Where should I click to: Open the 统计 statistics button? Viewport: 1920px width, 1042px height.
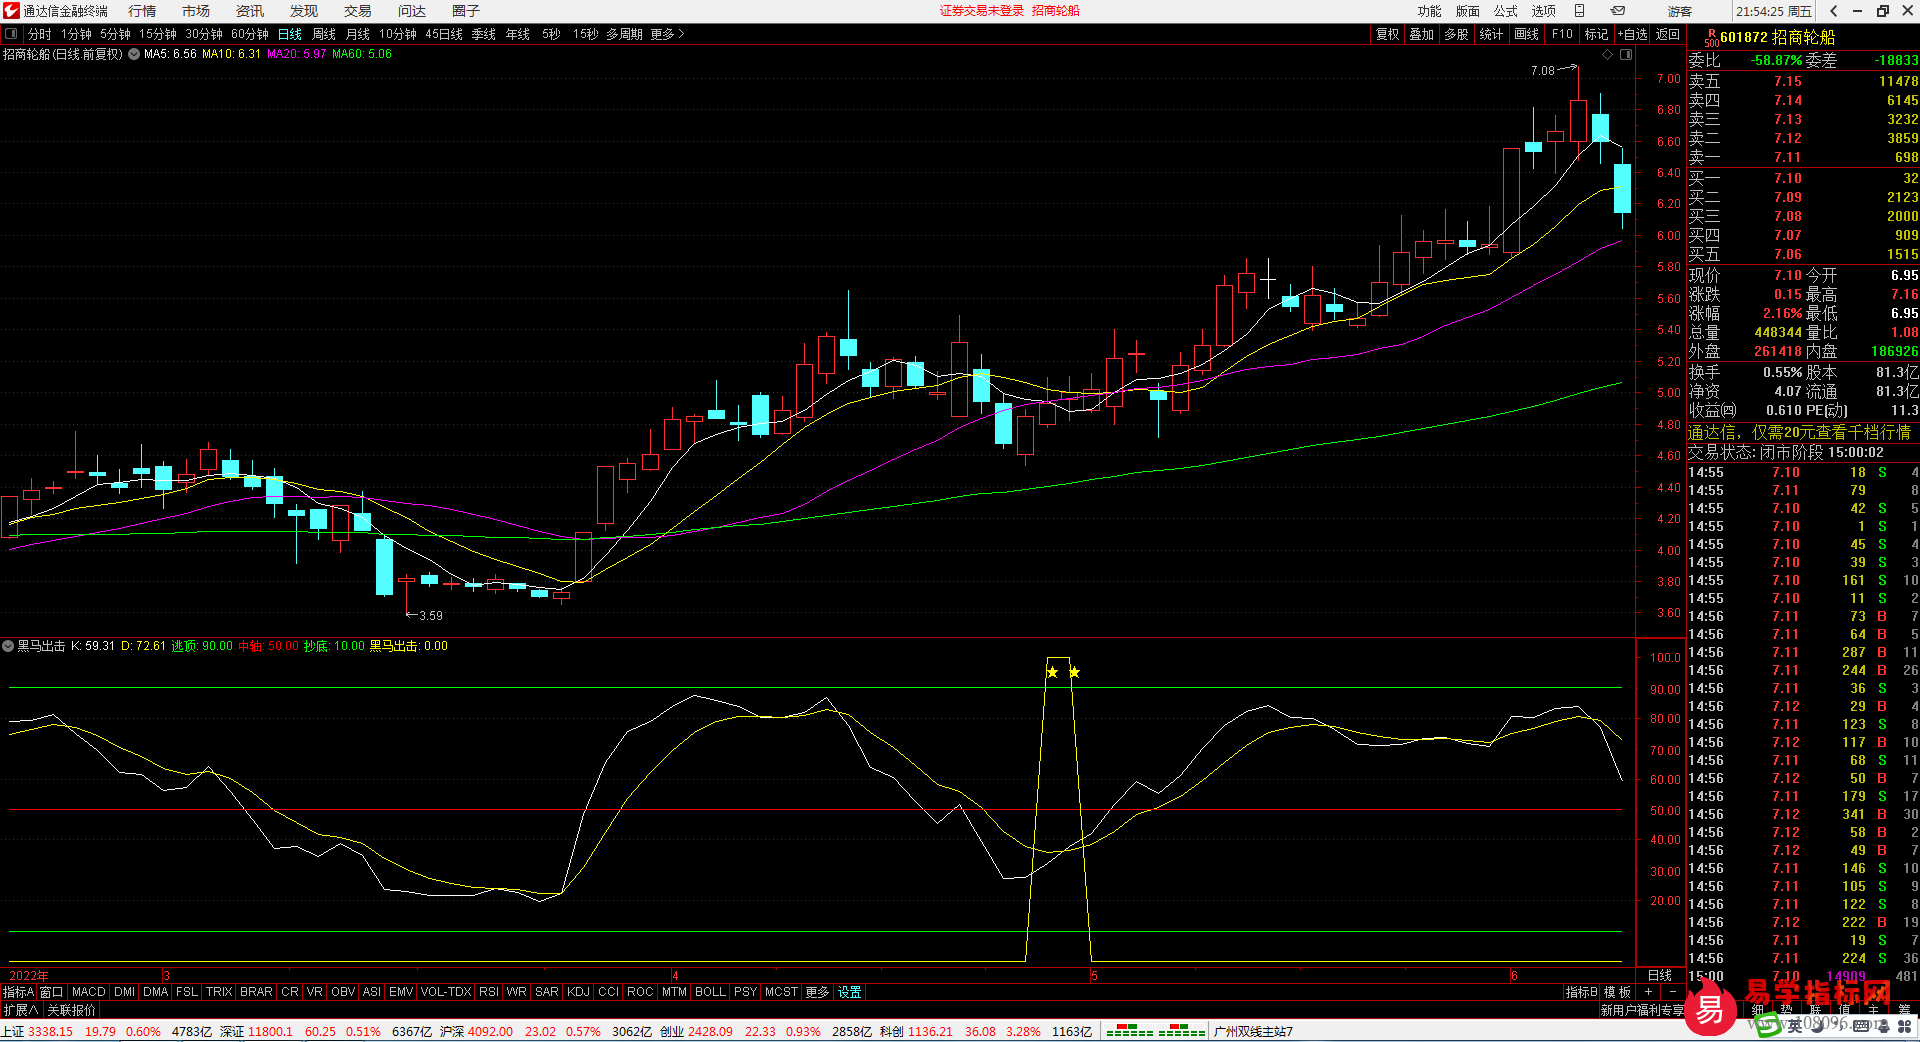1491,34
